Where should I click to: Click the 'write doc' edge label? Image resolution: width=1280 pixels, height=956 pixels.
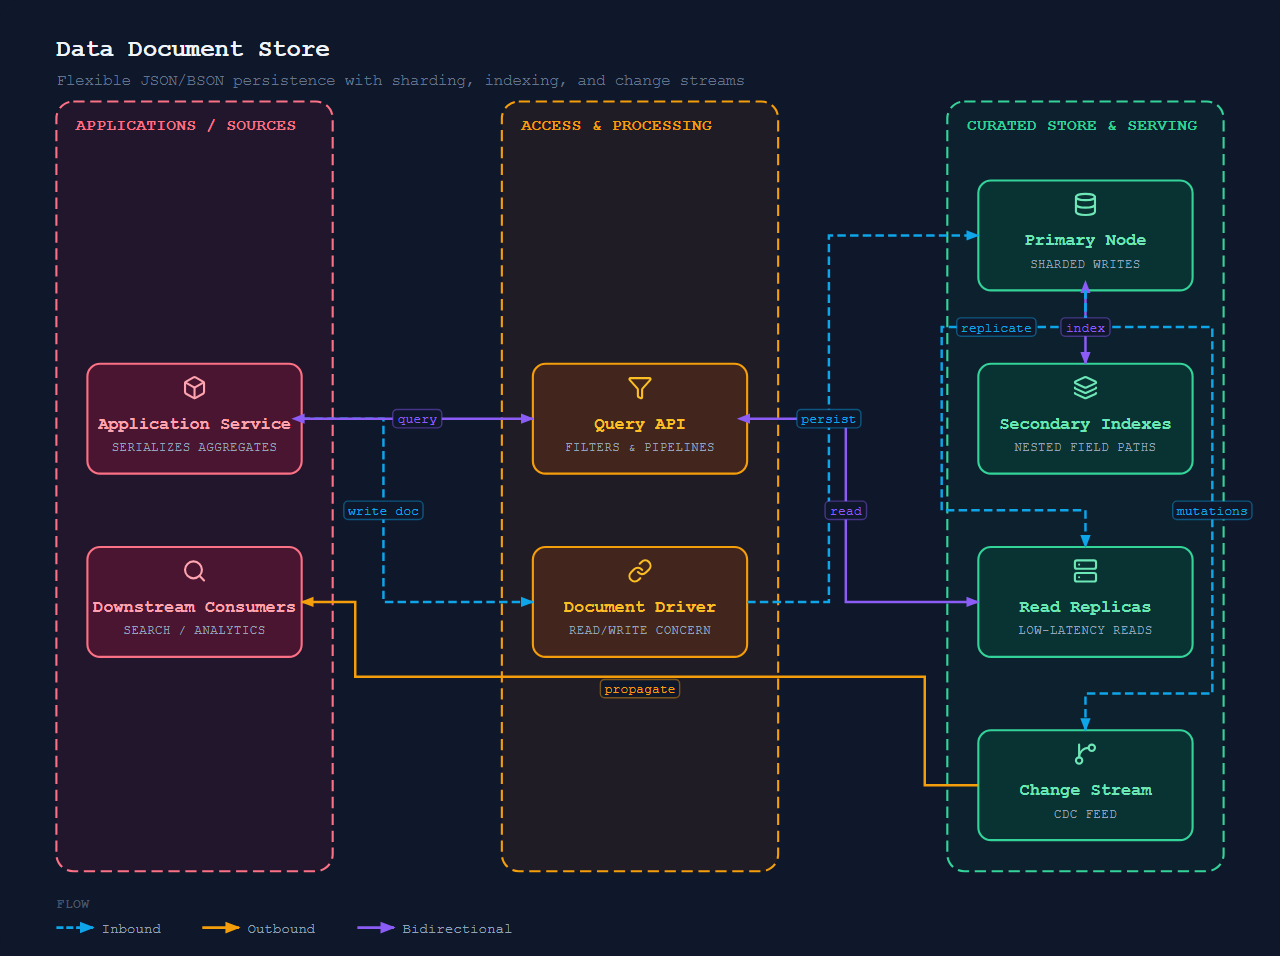pyautogui.click(x=383, y=511)
